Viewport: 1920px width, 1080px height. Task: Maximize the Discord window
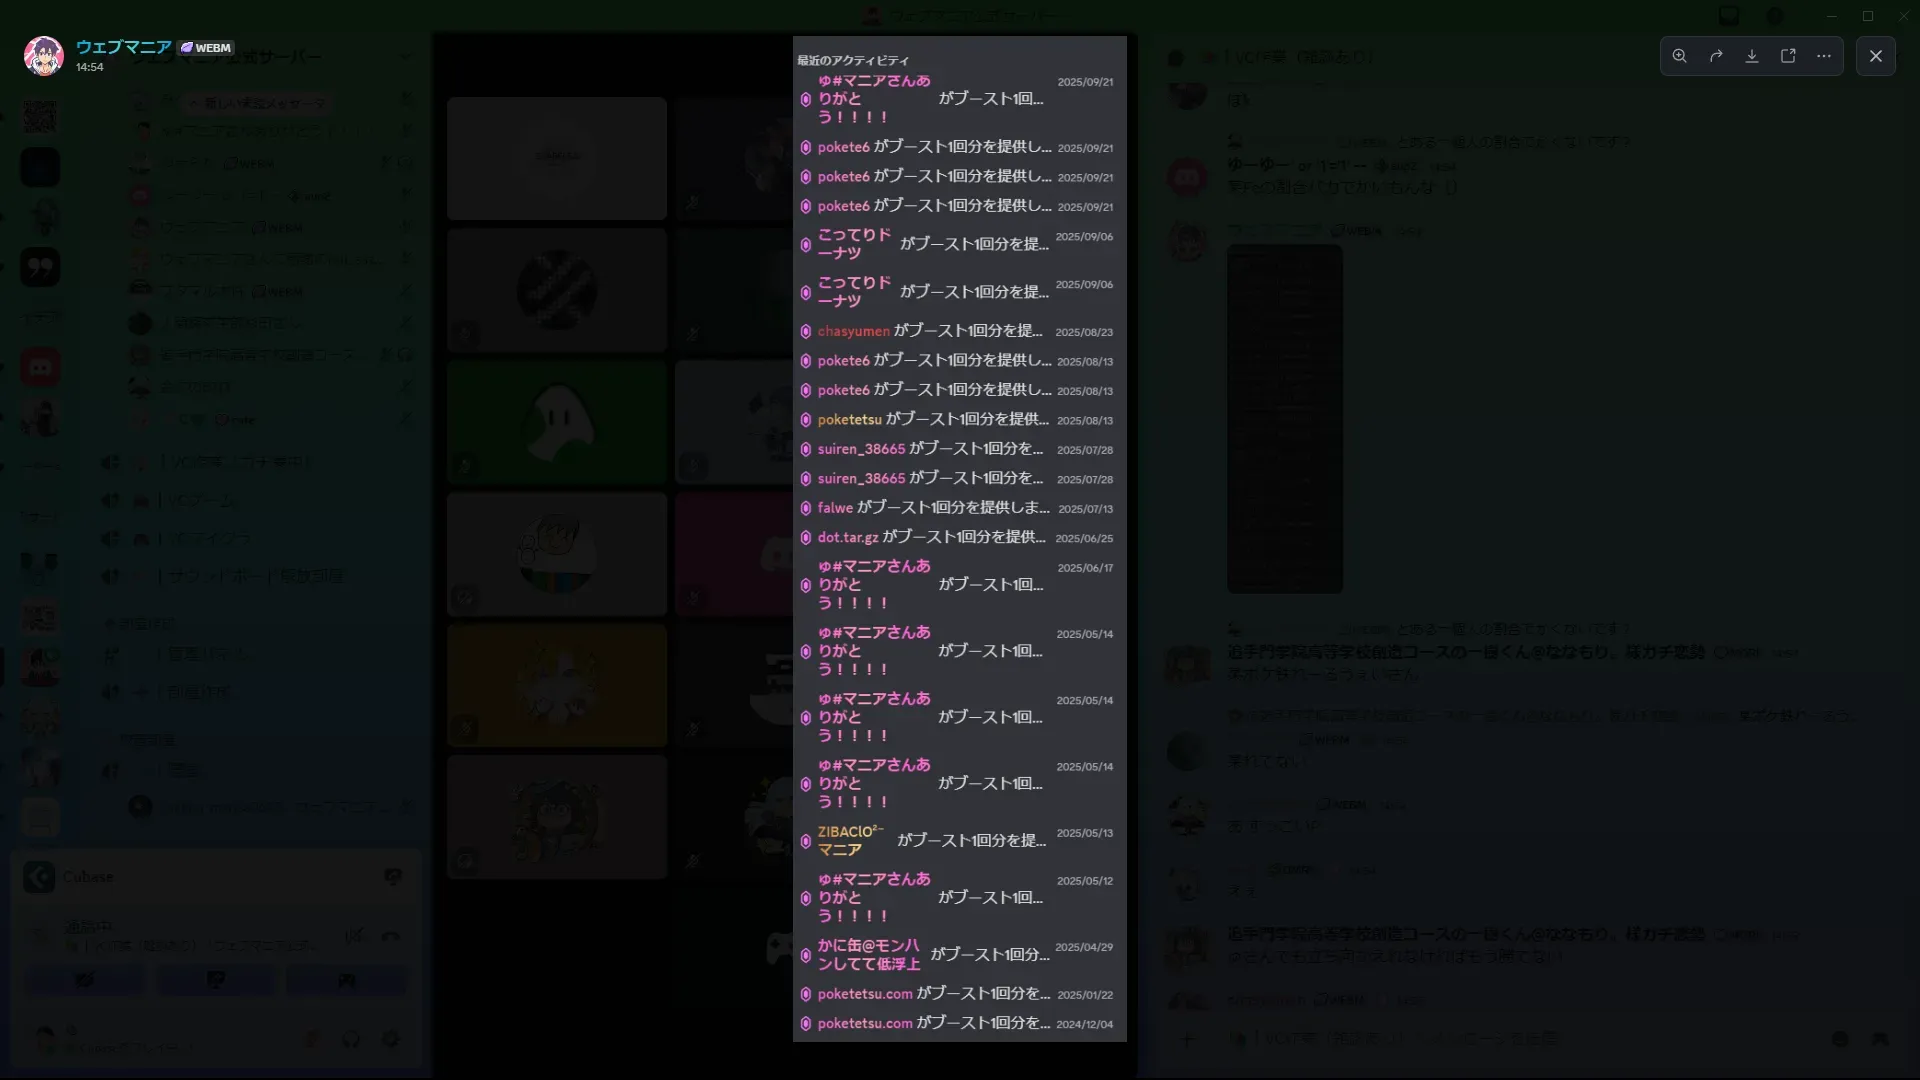click(x=1867, y=16)
